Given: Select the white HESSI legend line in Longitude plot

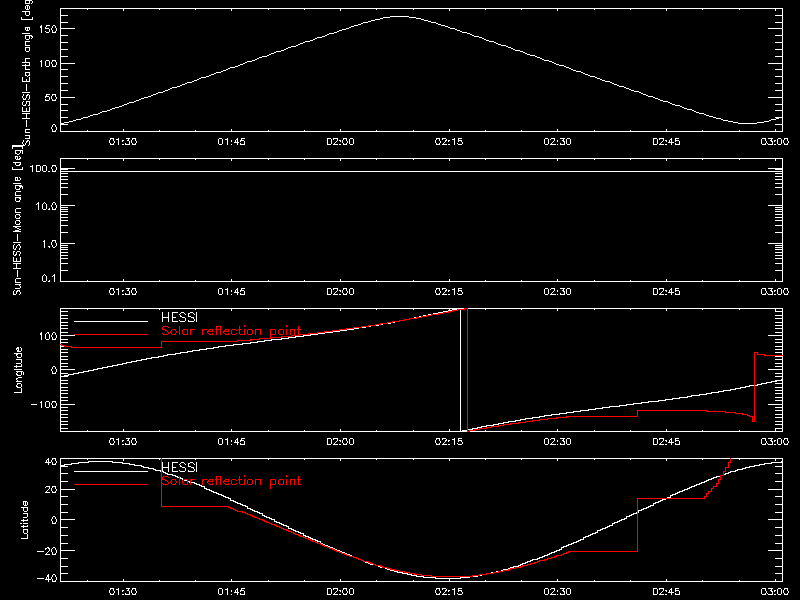Looking at the screenshot, I should [x=111, y=321].
